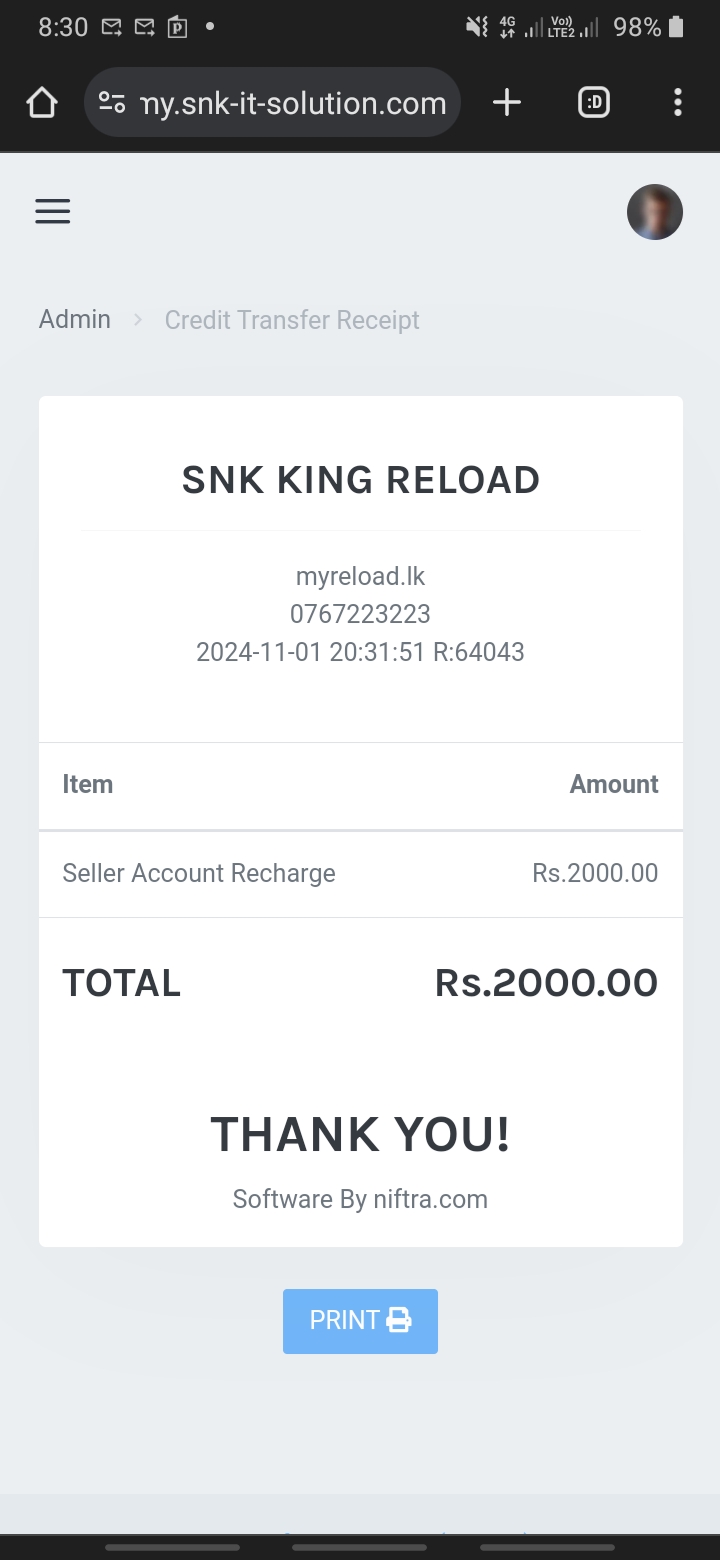
Task: Open the hamburger navigation menu
Action: tap(53, 211)
